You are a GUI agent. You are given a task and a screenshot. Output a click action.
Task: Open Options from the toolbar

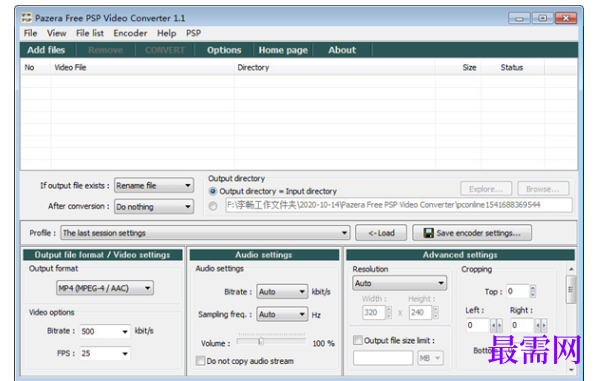(224, 50)
